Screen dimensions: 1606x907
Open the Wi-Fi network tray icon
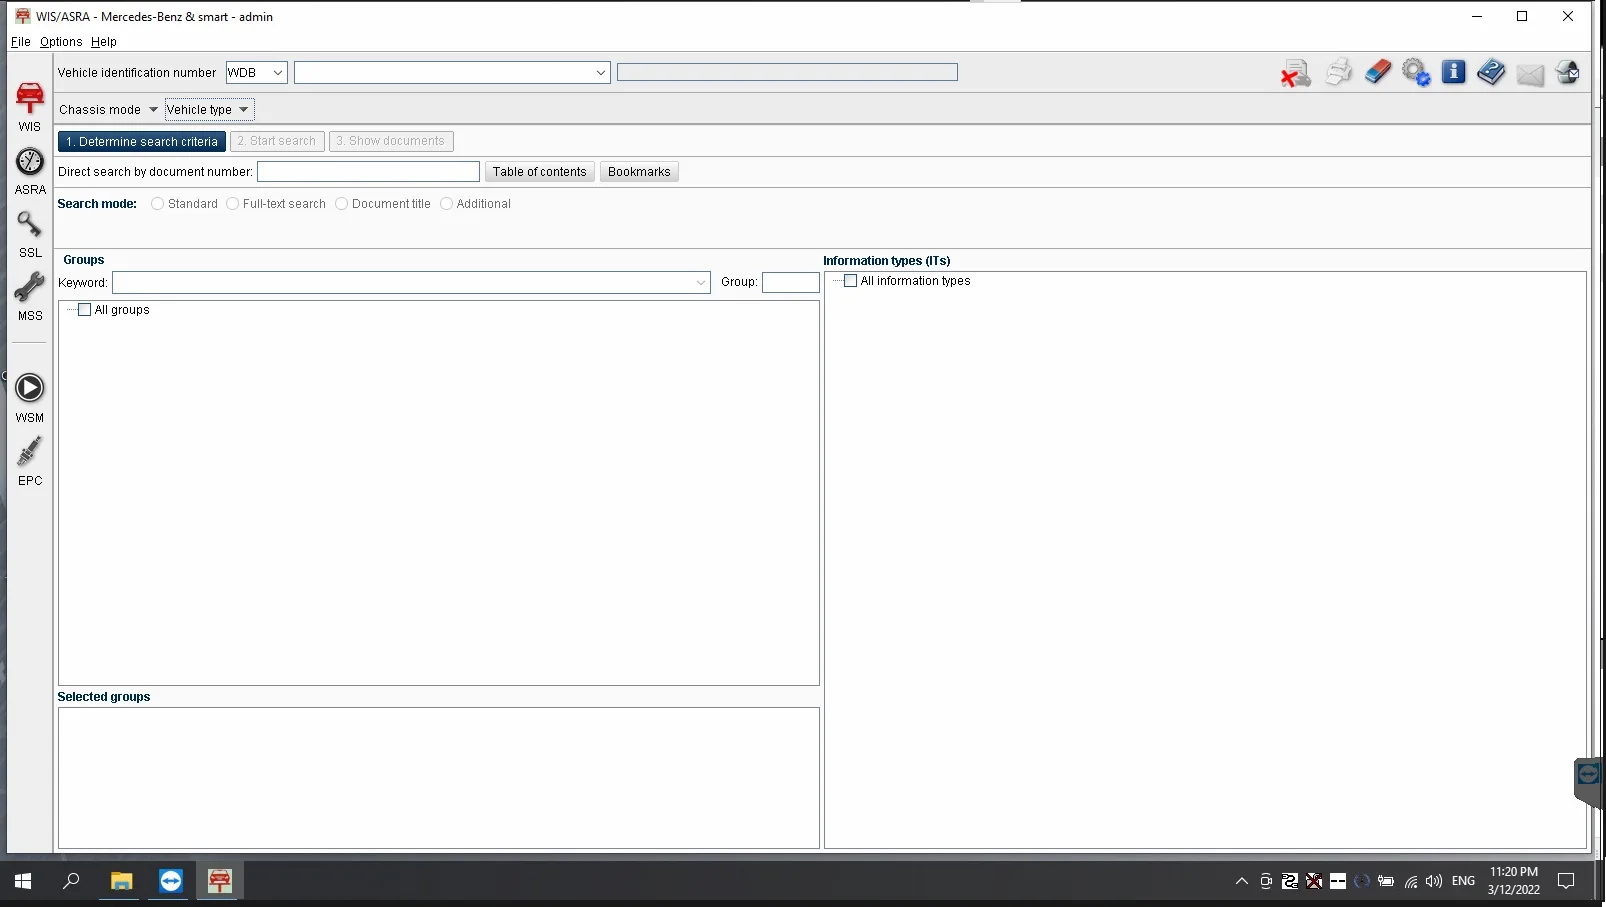coord(1411,881)
